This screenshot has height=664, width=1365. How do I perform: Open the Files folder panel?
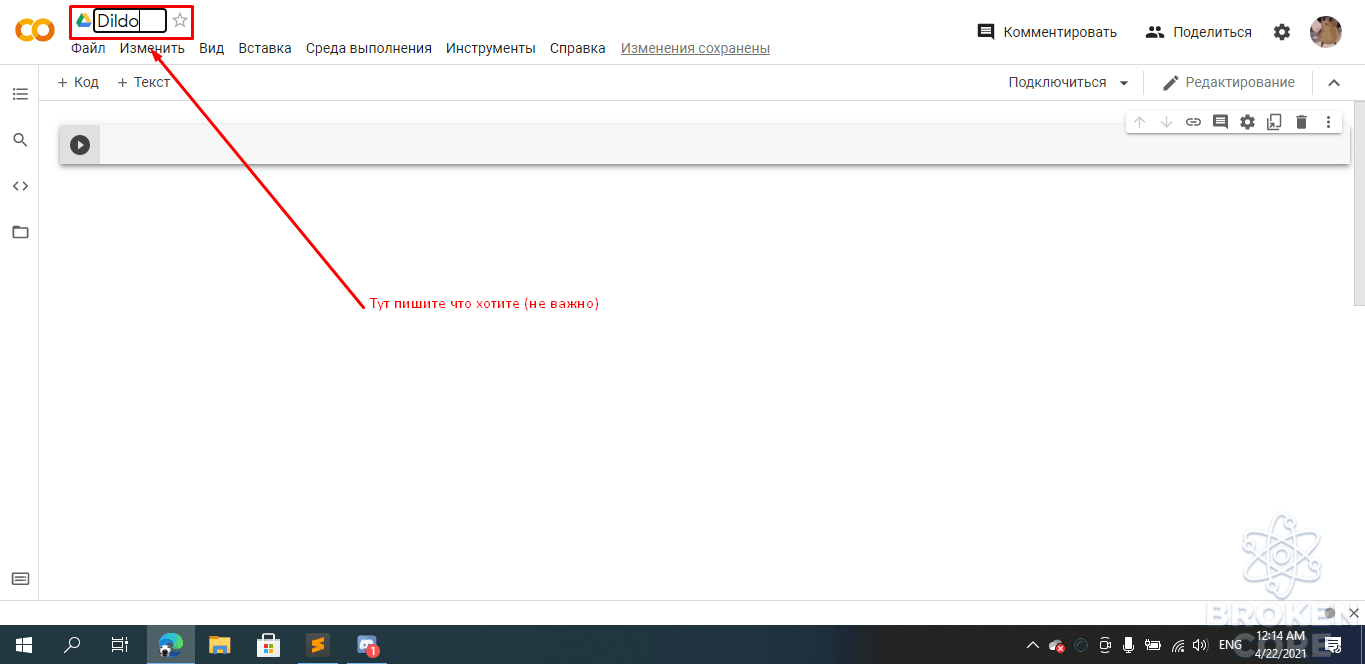[x=20, y=232]
